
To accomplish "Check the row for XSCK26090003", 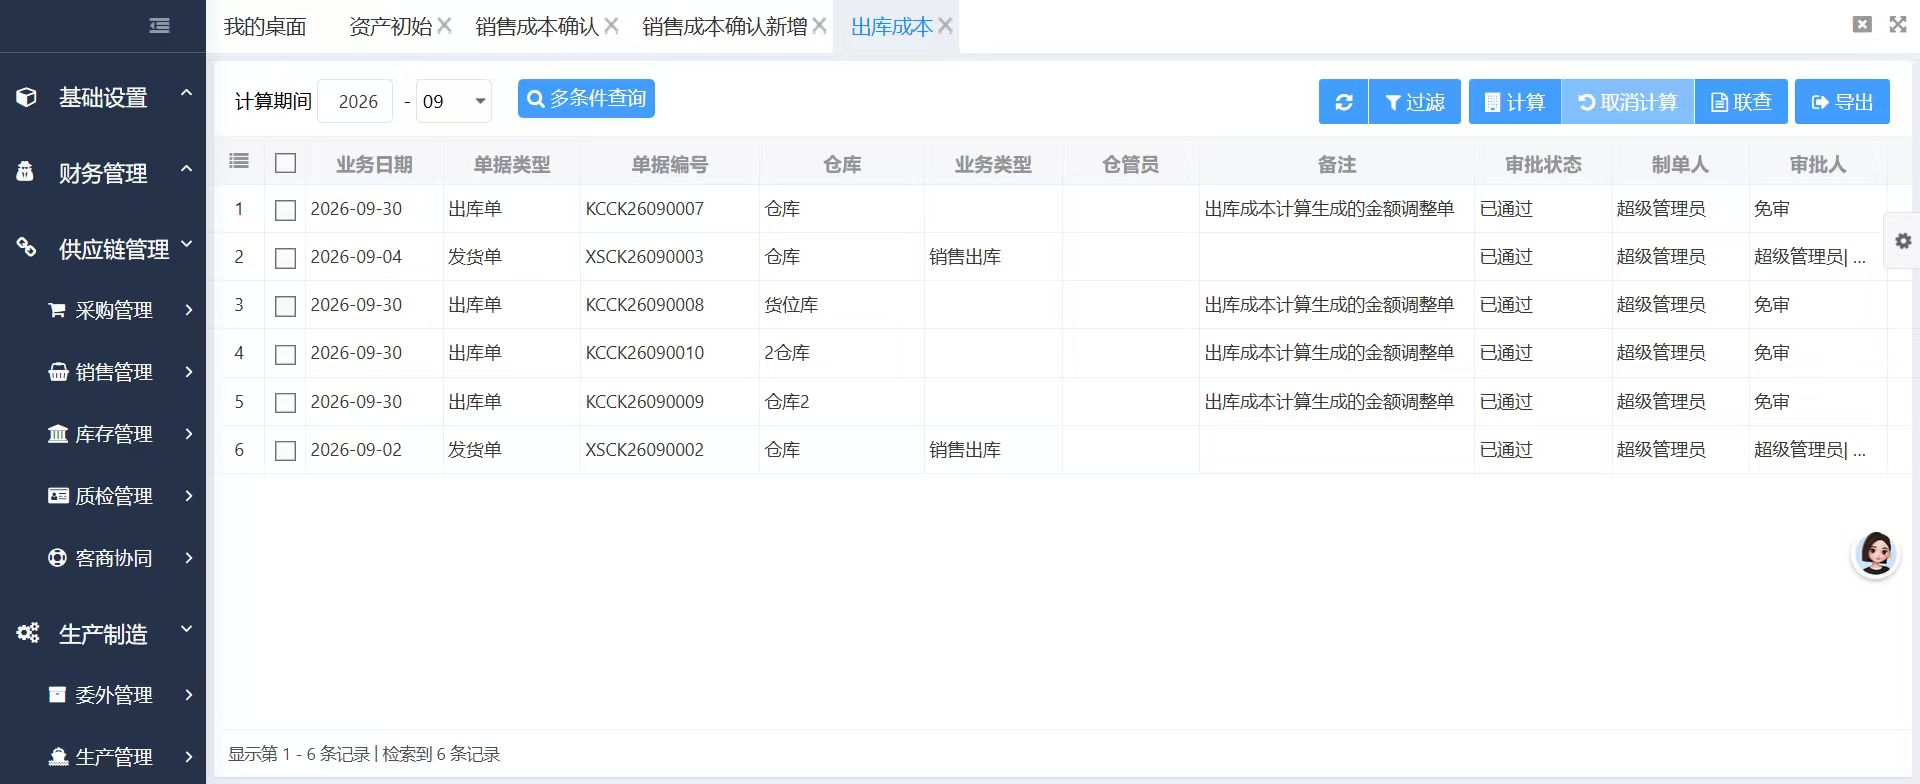I will click(285, 258).
